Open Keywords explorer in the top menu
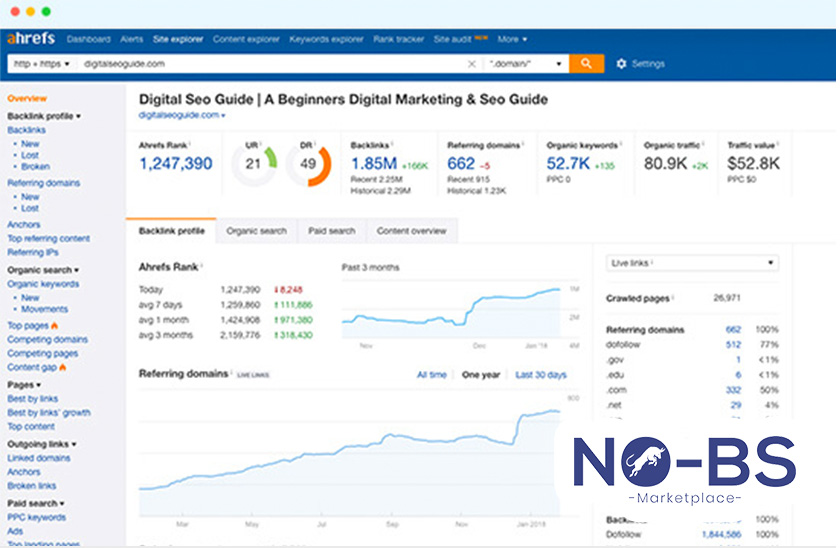The height and width of the screenshot is (548, 840). click(327, 39)
